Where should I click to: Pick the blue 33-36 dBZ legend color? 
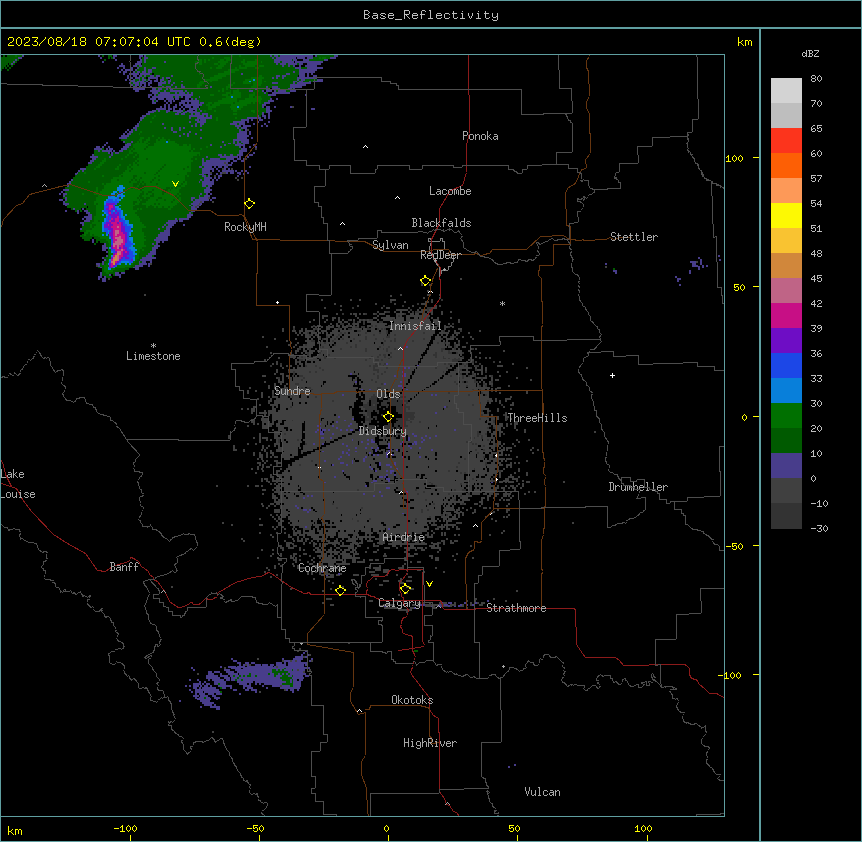pyautogui.click(x=786, y=365)
